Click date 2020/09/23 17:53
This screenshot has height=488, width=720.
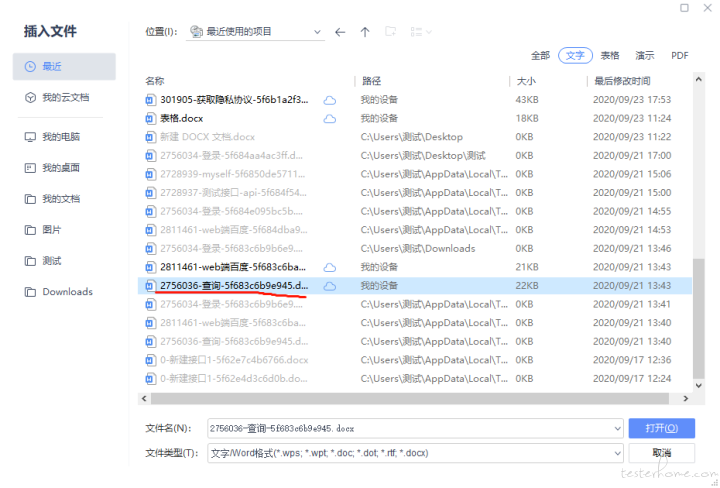[632, 100]
